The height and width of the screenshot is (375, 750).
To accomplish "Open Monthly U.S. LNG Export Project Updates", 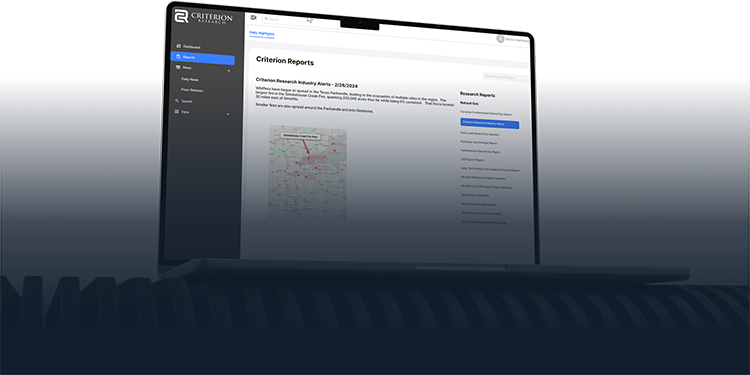I will tap(486, 187).
